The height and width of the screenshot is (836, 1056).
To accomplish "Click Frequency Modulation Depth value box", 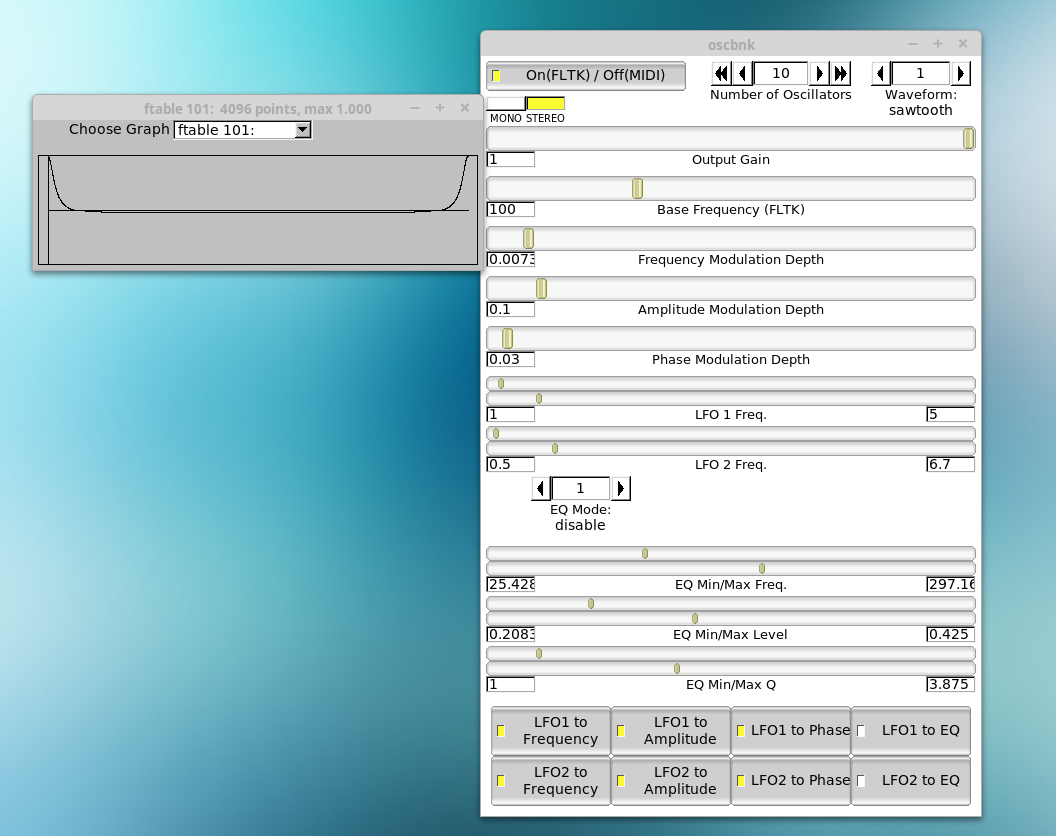I will click(x=510, y=259).
